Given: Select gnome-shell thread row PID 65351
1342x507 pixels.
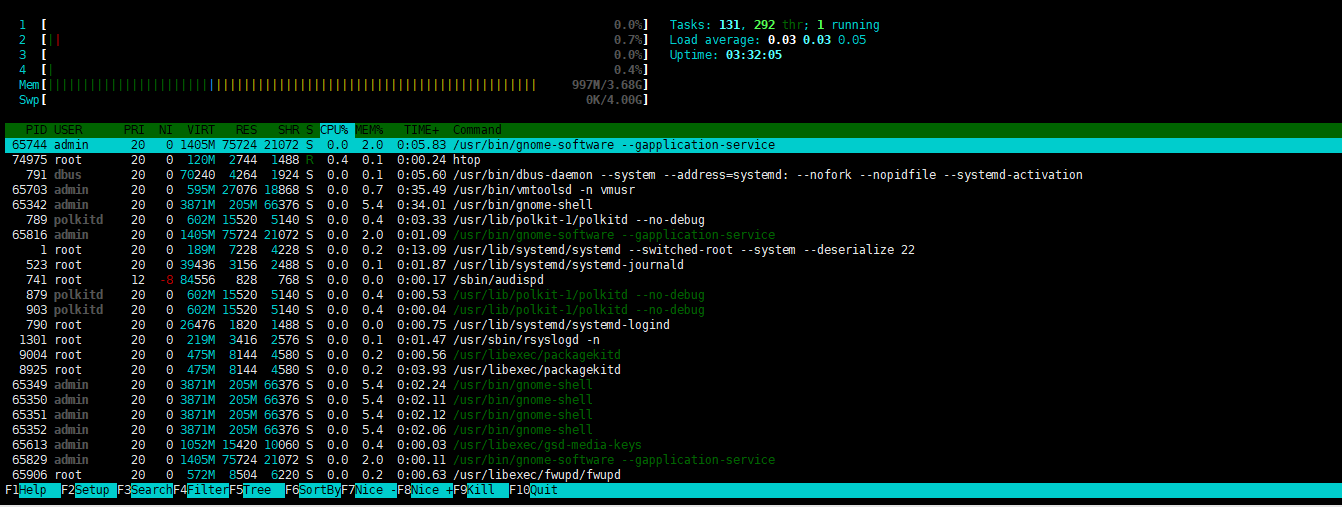Looking at the screenshot, I should click(x=671, y=415).
